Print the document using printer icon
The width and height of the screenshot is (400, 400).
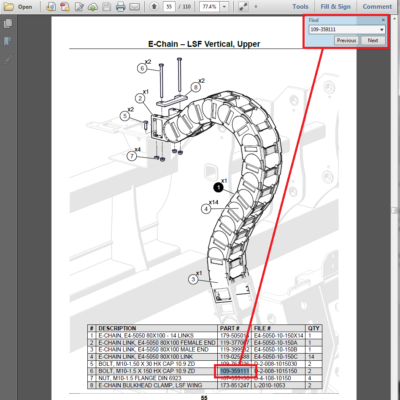[x=120, y=6]
